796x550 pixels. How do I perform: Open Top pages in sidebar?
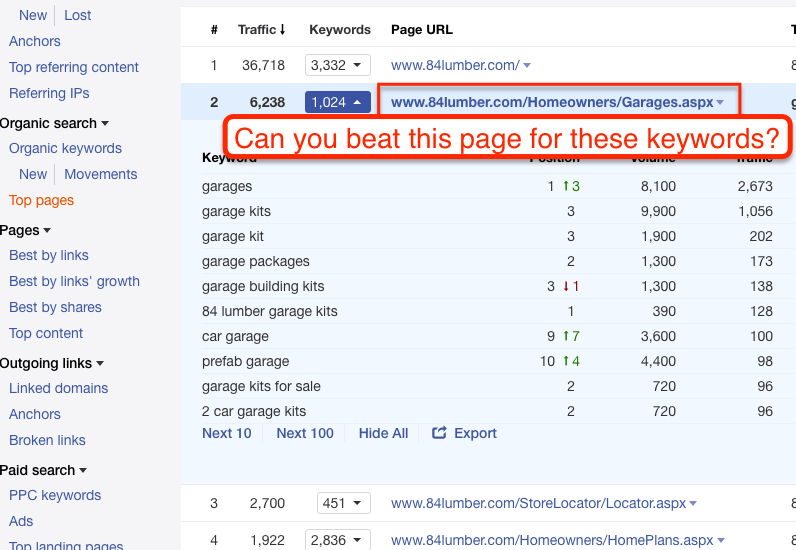click(x=41, y=200)
